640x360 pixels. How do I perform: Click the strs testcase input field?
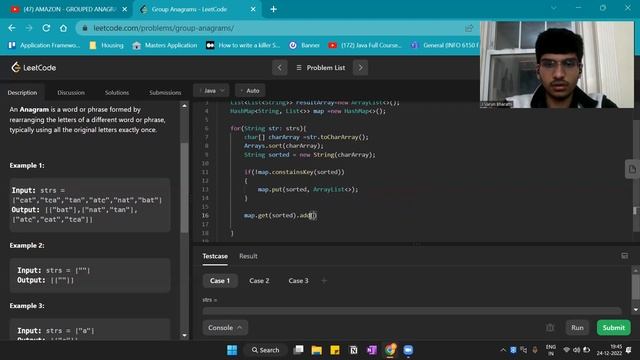pos(412,311)
